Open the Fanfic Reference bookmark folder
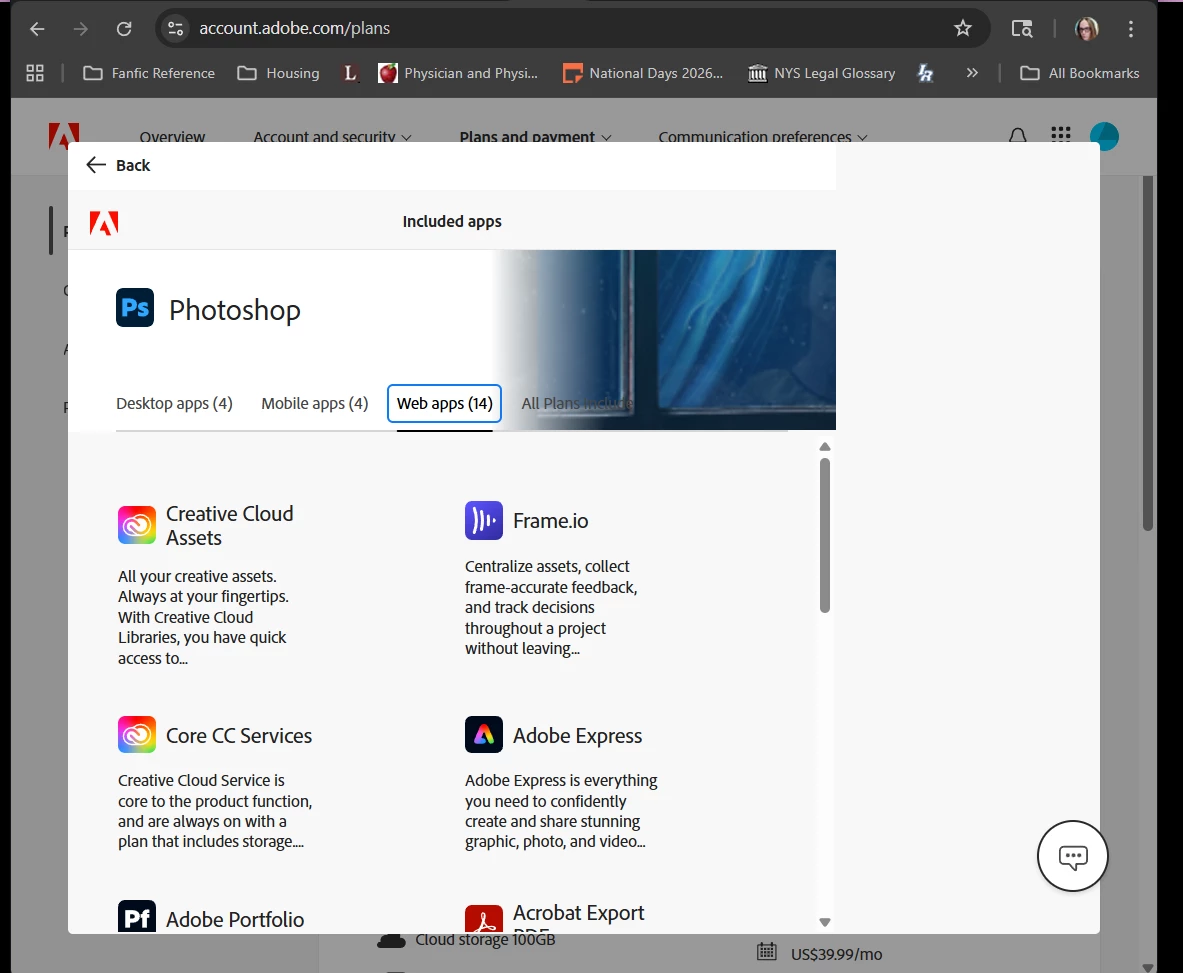1183x973 pixels. 149,73
